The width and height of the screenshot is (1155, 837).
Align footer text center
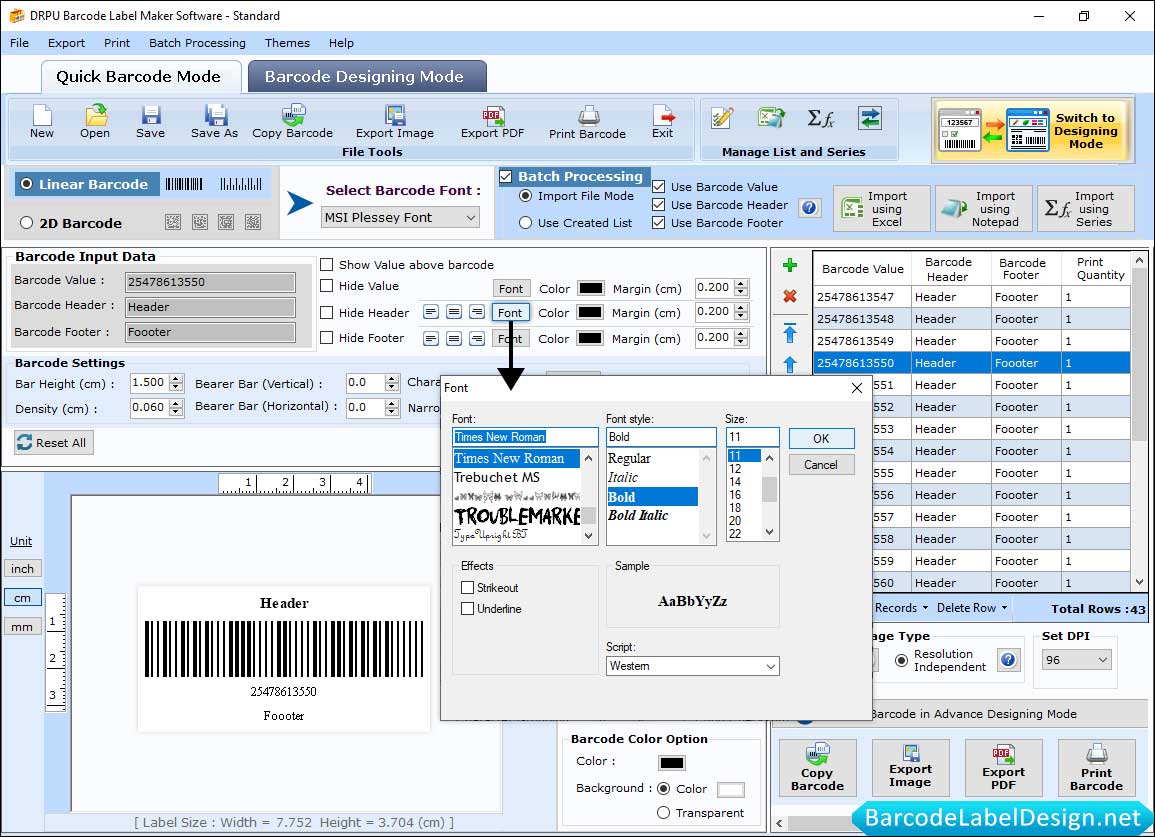(x=454, y=338)
